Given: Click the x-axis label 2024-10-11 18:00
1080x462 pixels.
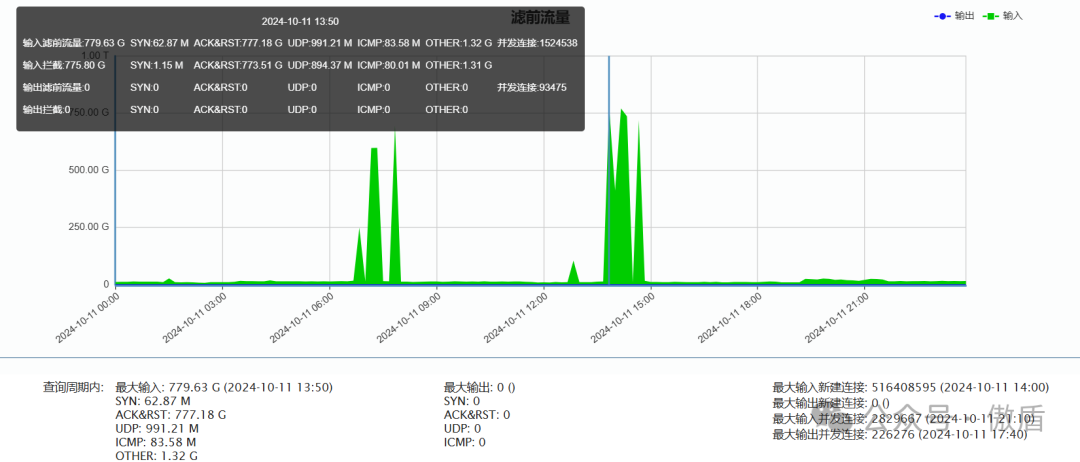Looking at the screenshot, I should (x=730, y=316).
